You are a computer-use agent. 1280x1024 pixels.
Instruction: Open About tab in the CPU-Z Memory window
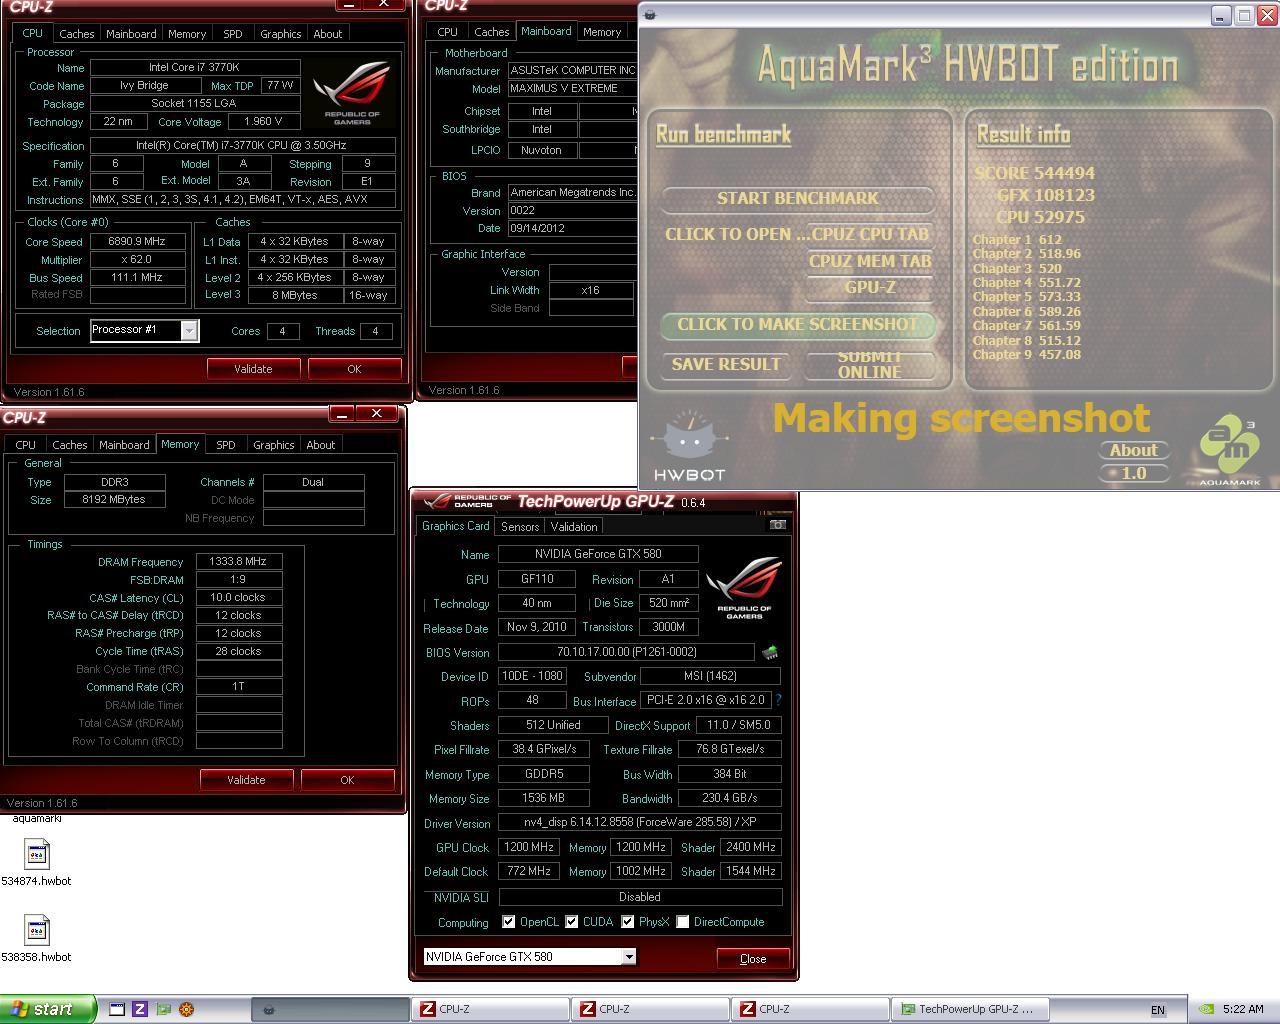(x=320, y=445)
